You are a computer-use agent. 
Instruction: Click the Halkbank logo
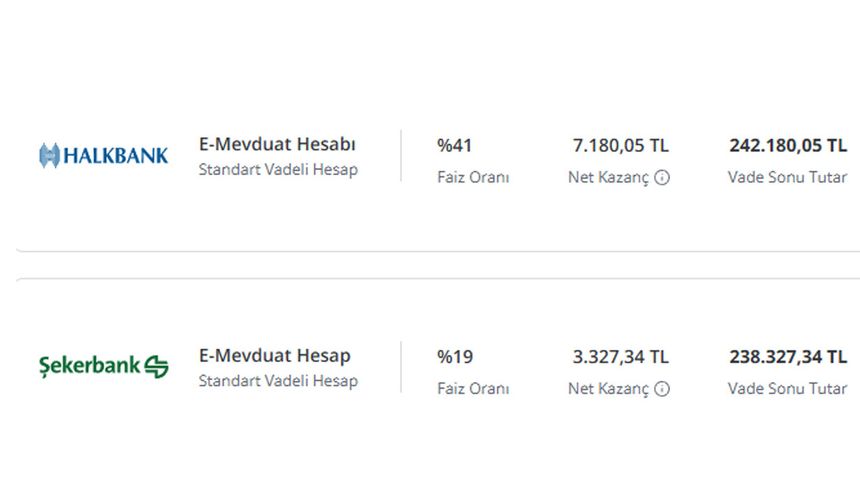point(103,155)
